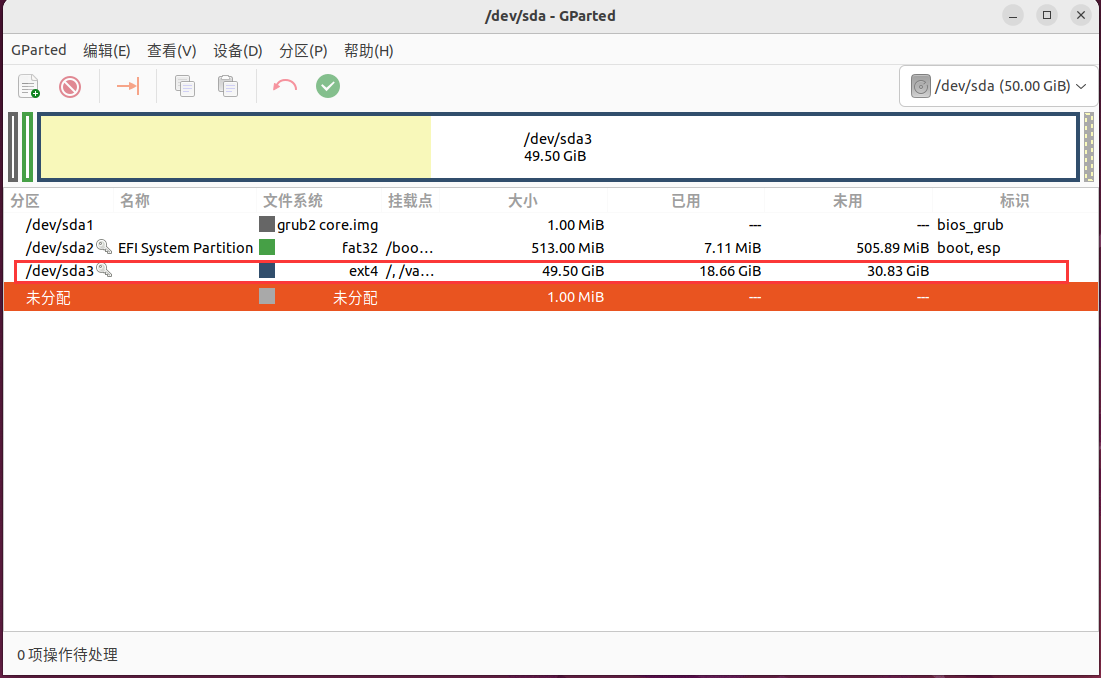This screenshot has height=678, width=1101.
Task: Click the delete partition icon
Action: click(70, 86)
